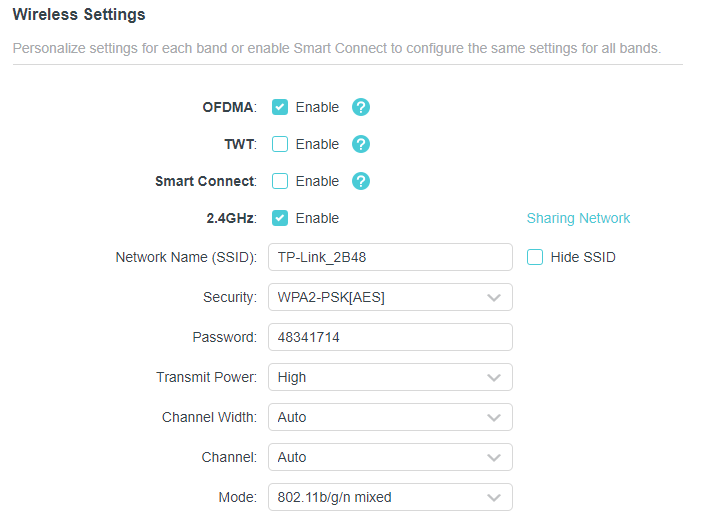Screen dimensions: 727x527
Task: Click the Transmit Power chevron arrow
Action: coord(493,377)
